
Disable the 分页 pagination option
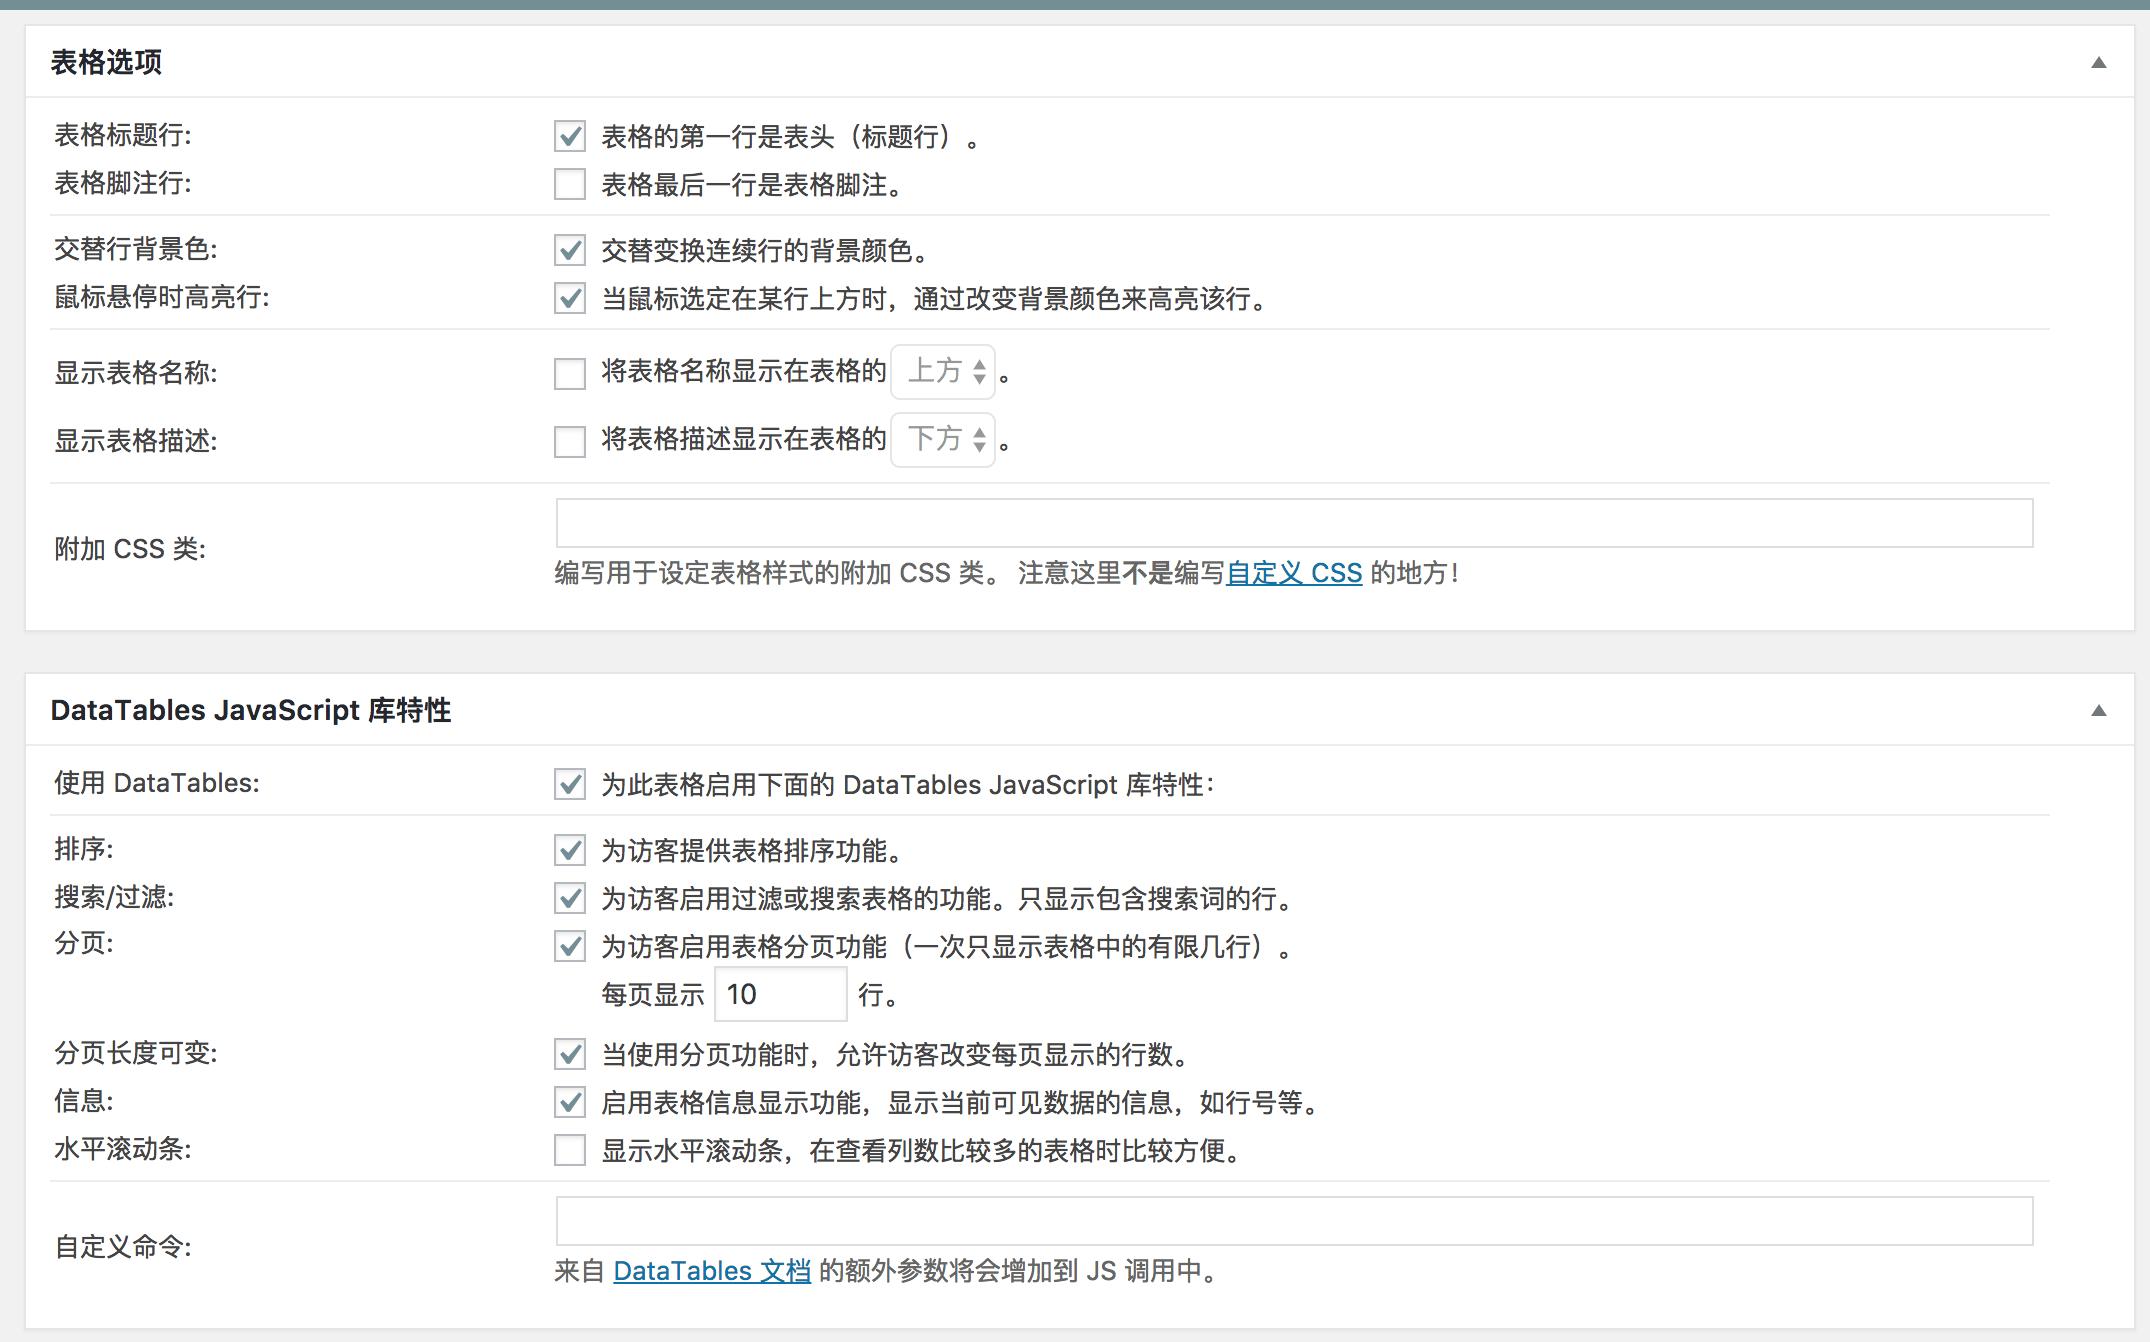pyautogui.click(x=568, y=947)
